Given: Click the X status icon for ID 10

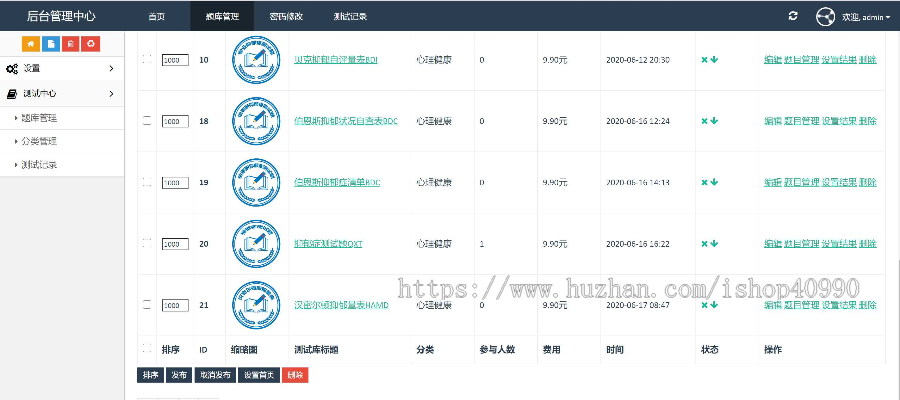Looking at the screenshot, I should tap(704, 60).
